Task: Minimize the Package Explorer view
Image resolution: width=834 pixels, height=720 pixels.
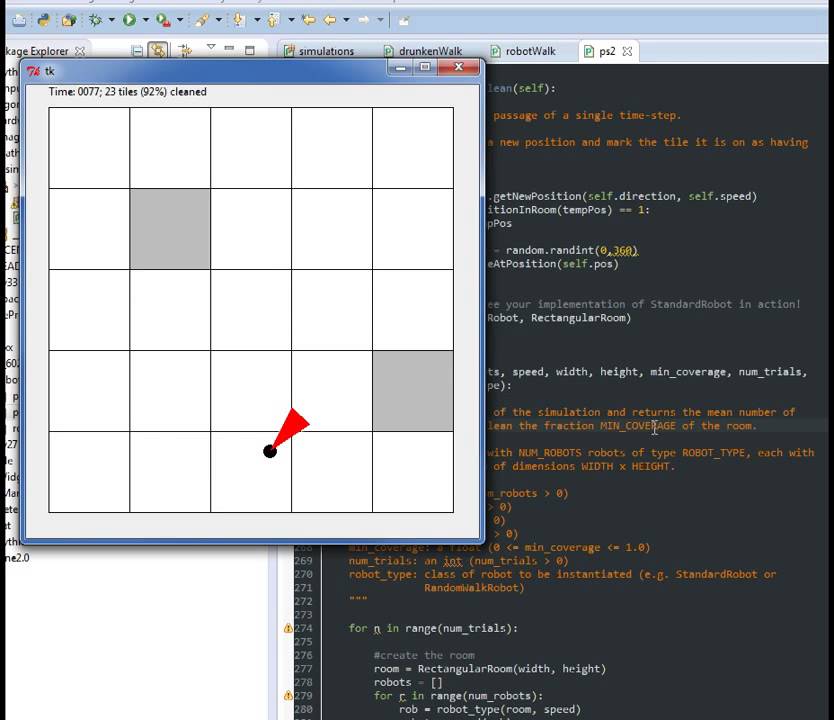Action: [229, 48]
